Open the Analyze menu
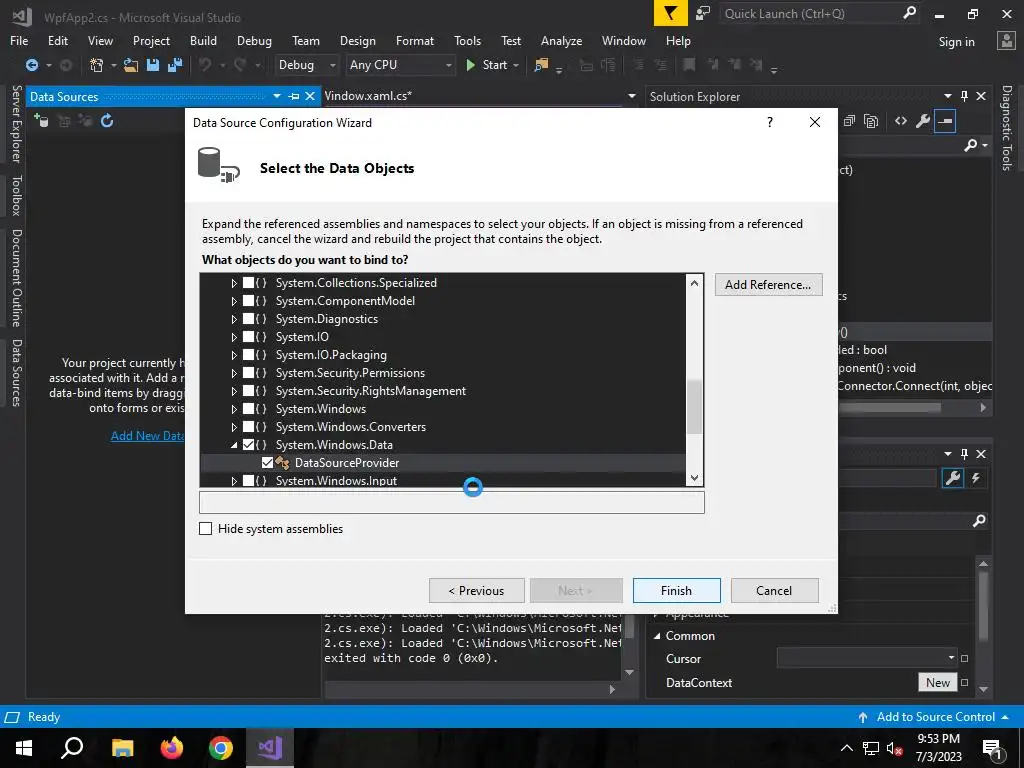The width and height of the screenshot is (1024, 768). 561,40
